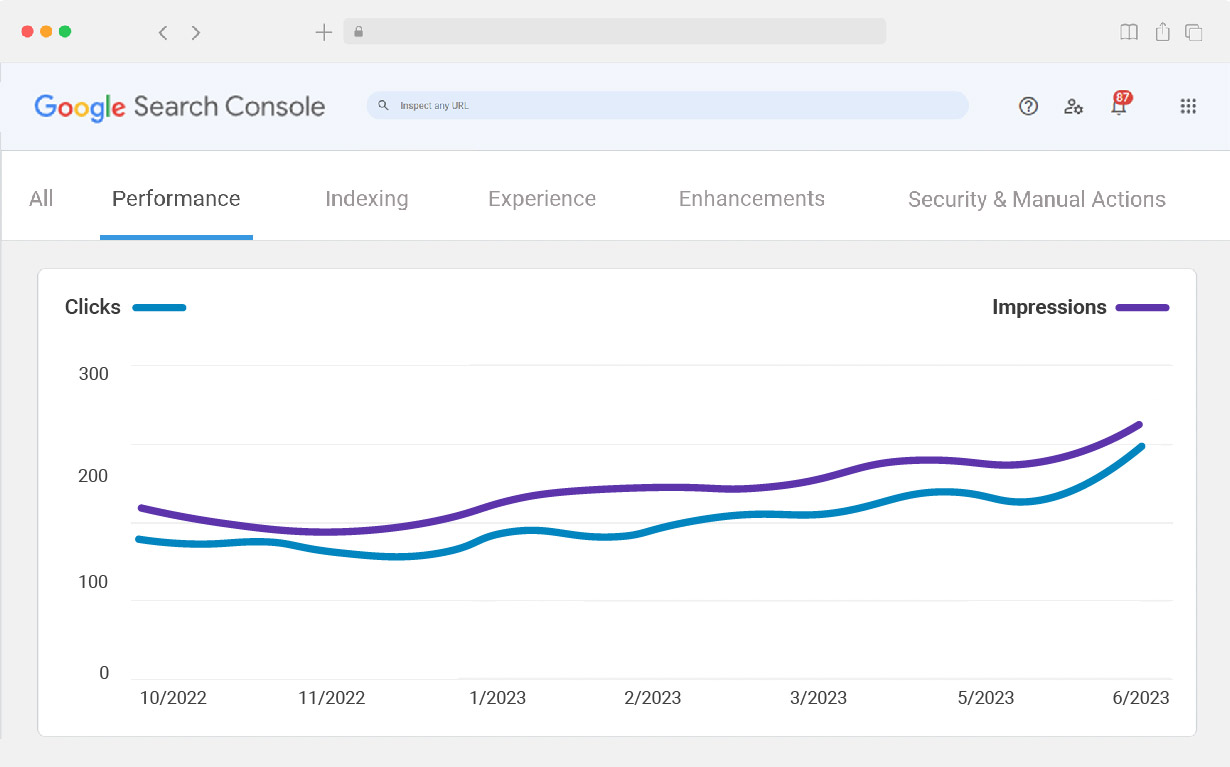This screenshot has width=1230, height=767.
Task: Open the reading list book icon
Action: (x=1129, y=32)
